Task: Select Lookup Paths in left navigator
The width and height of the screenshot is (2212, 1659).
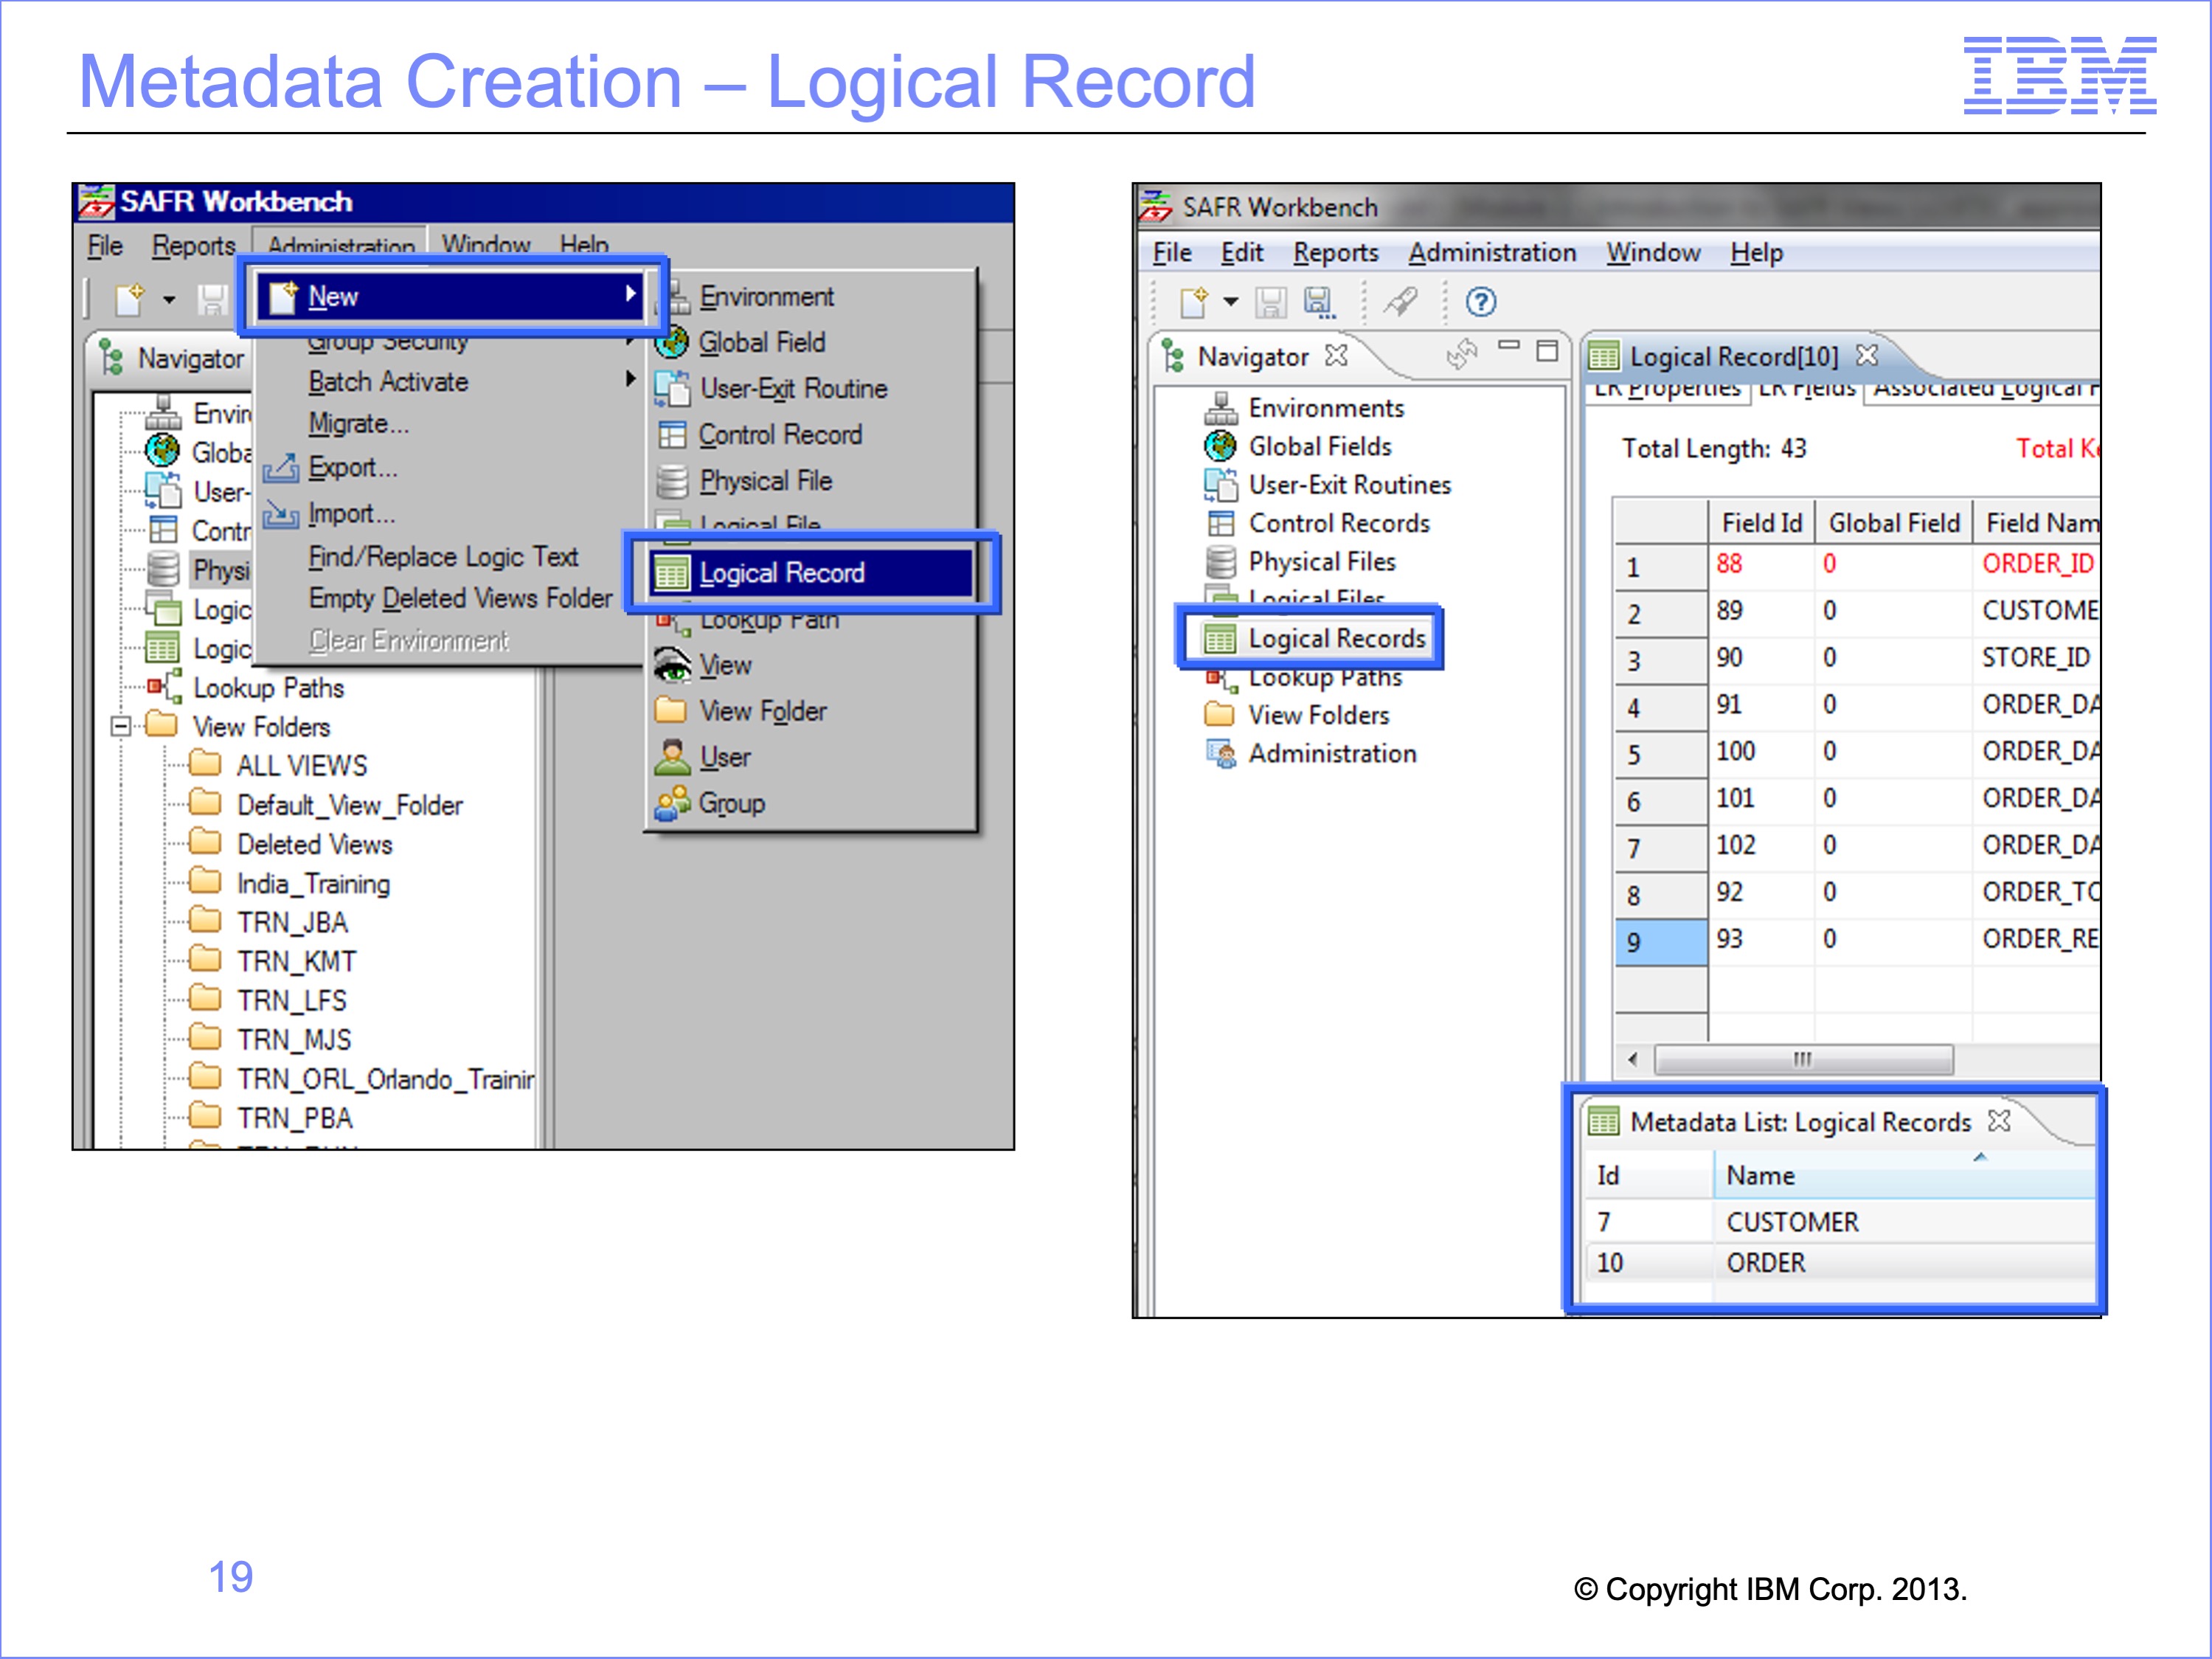Action: (x=268, y=688)
